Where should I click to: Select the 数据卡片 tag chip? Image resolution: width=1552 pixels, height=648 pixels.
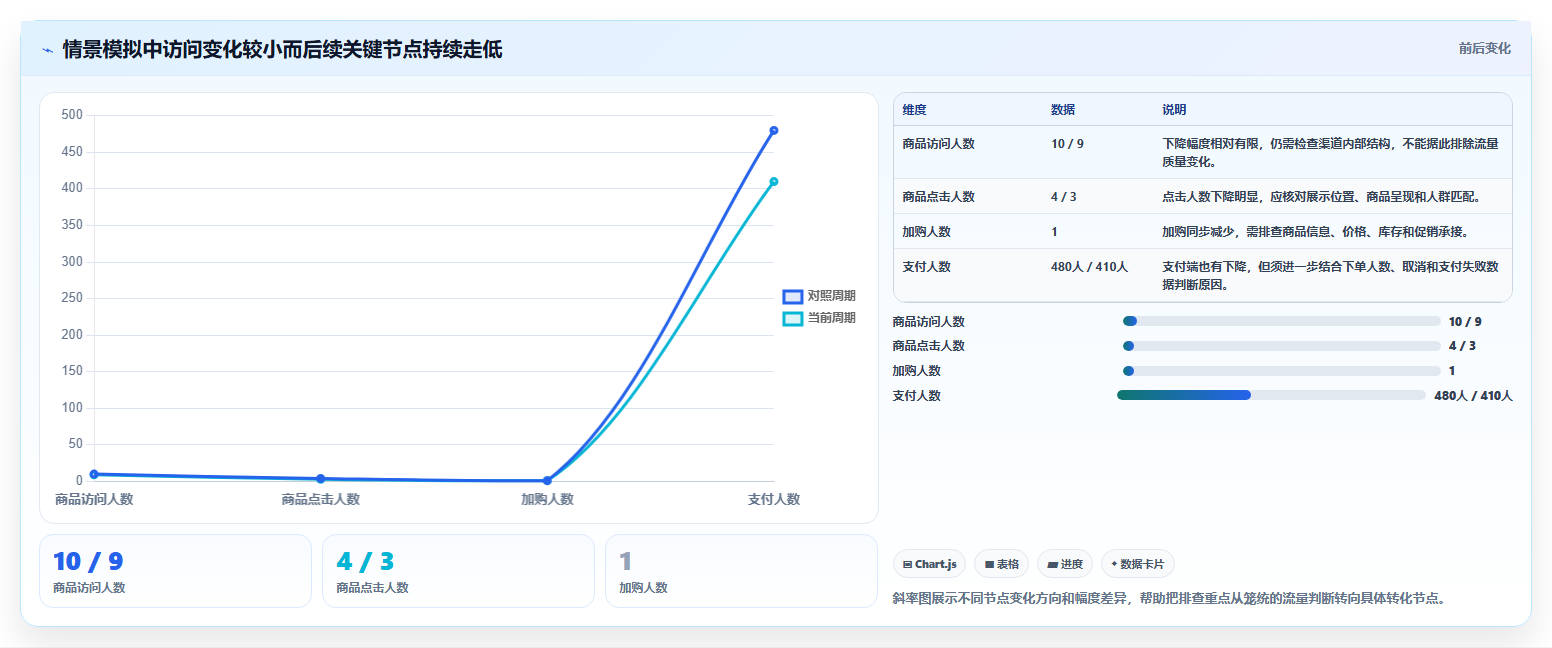click(1138, 564)
